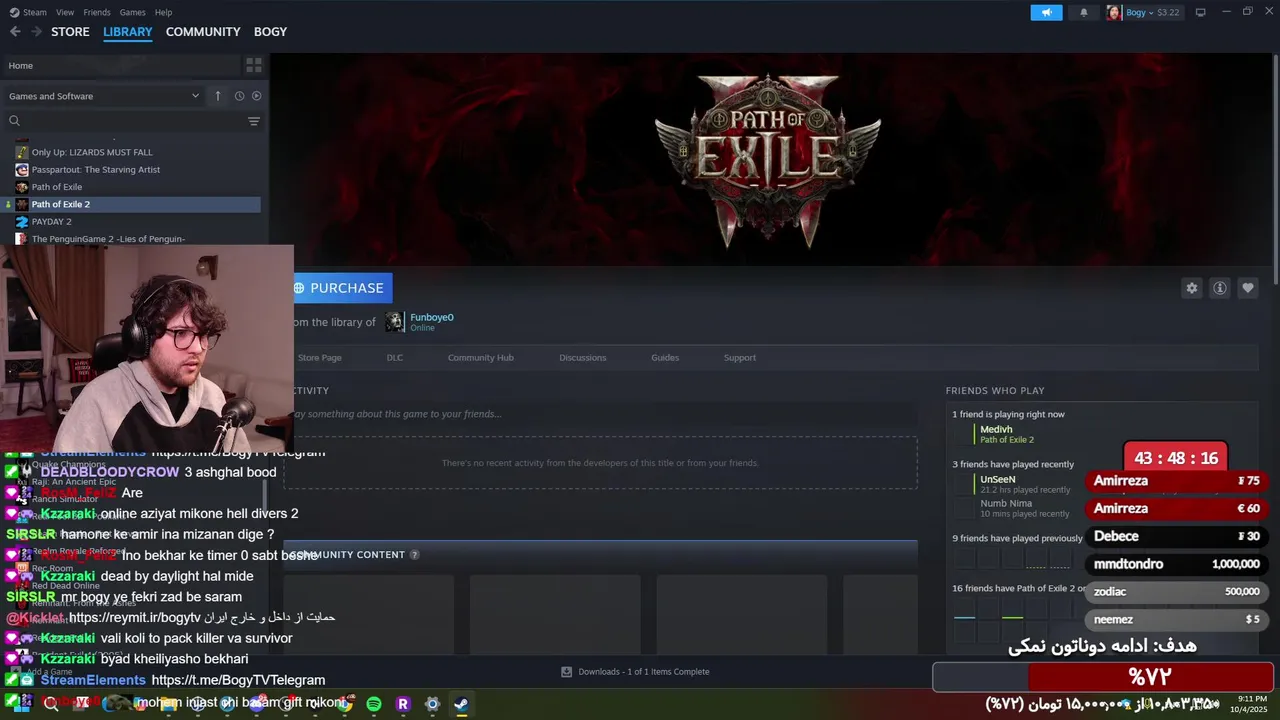
Task: Open the Friends menu
Action: coord(97,12)
